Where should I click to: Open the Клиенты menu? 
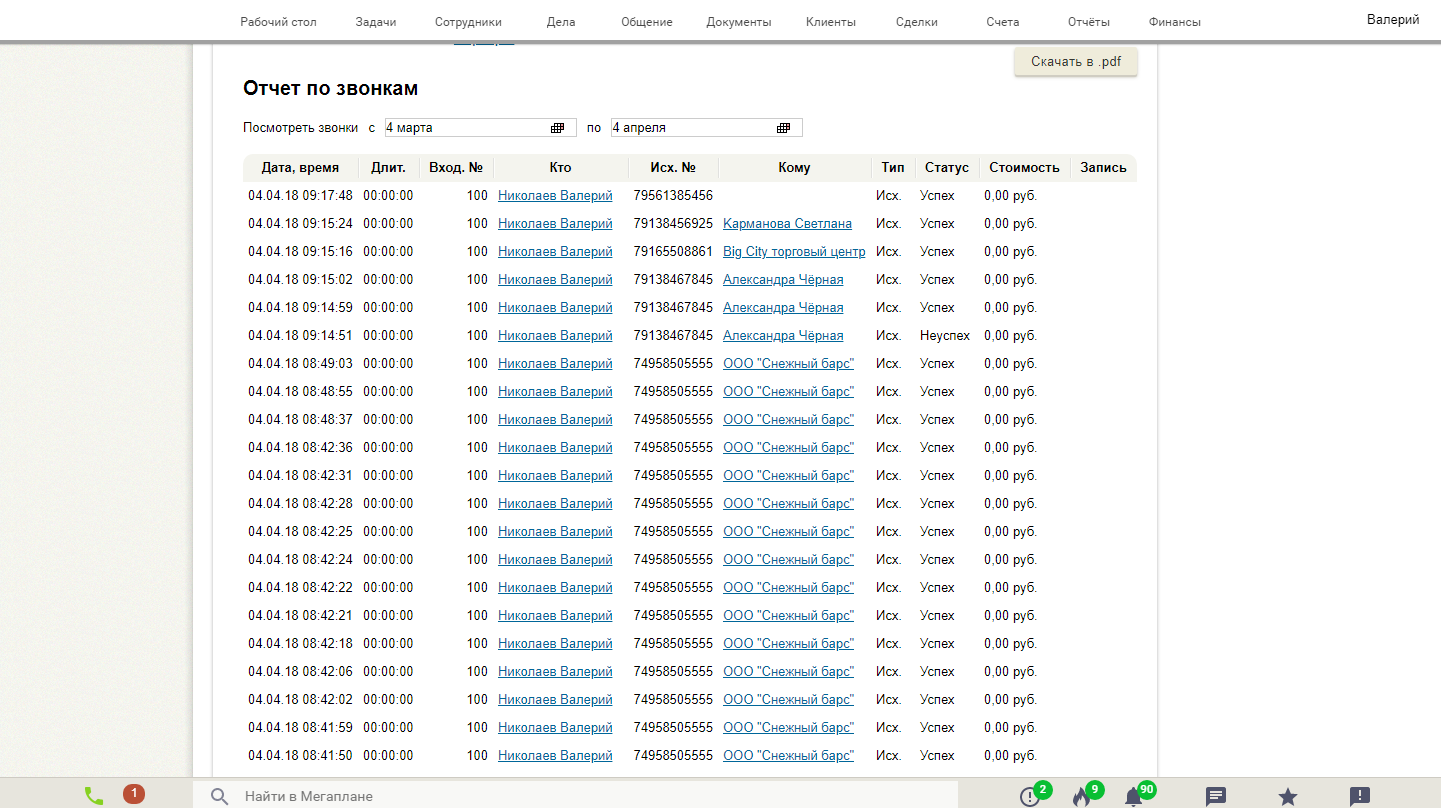tap(831, 22)
